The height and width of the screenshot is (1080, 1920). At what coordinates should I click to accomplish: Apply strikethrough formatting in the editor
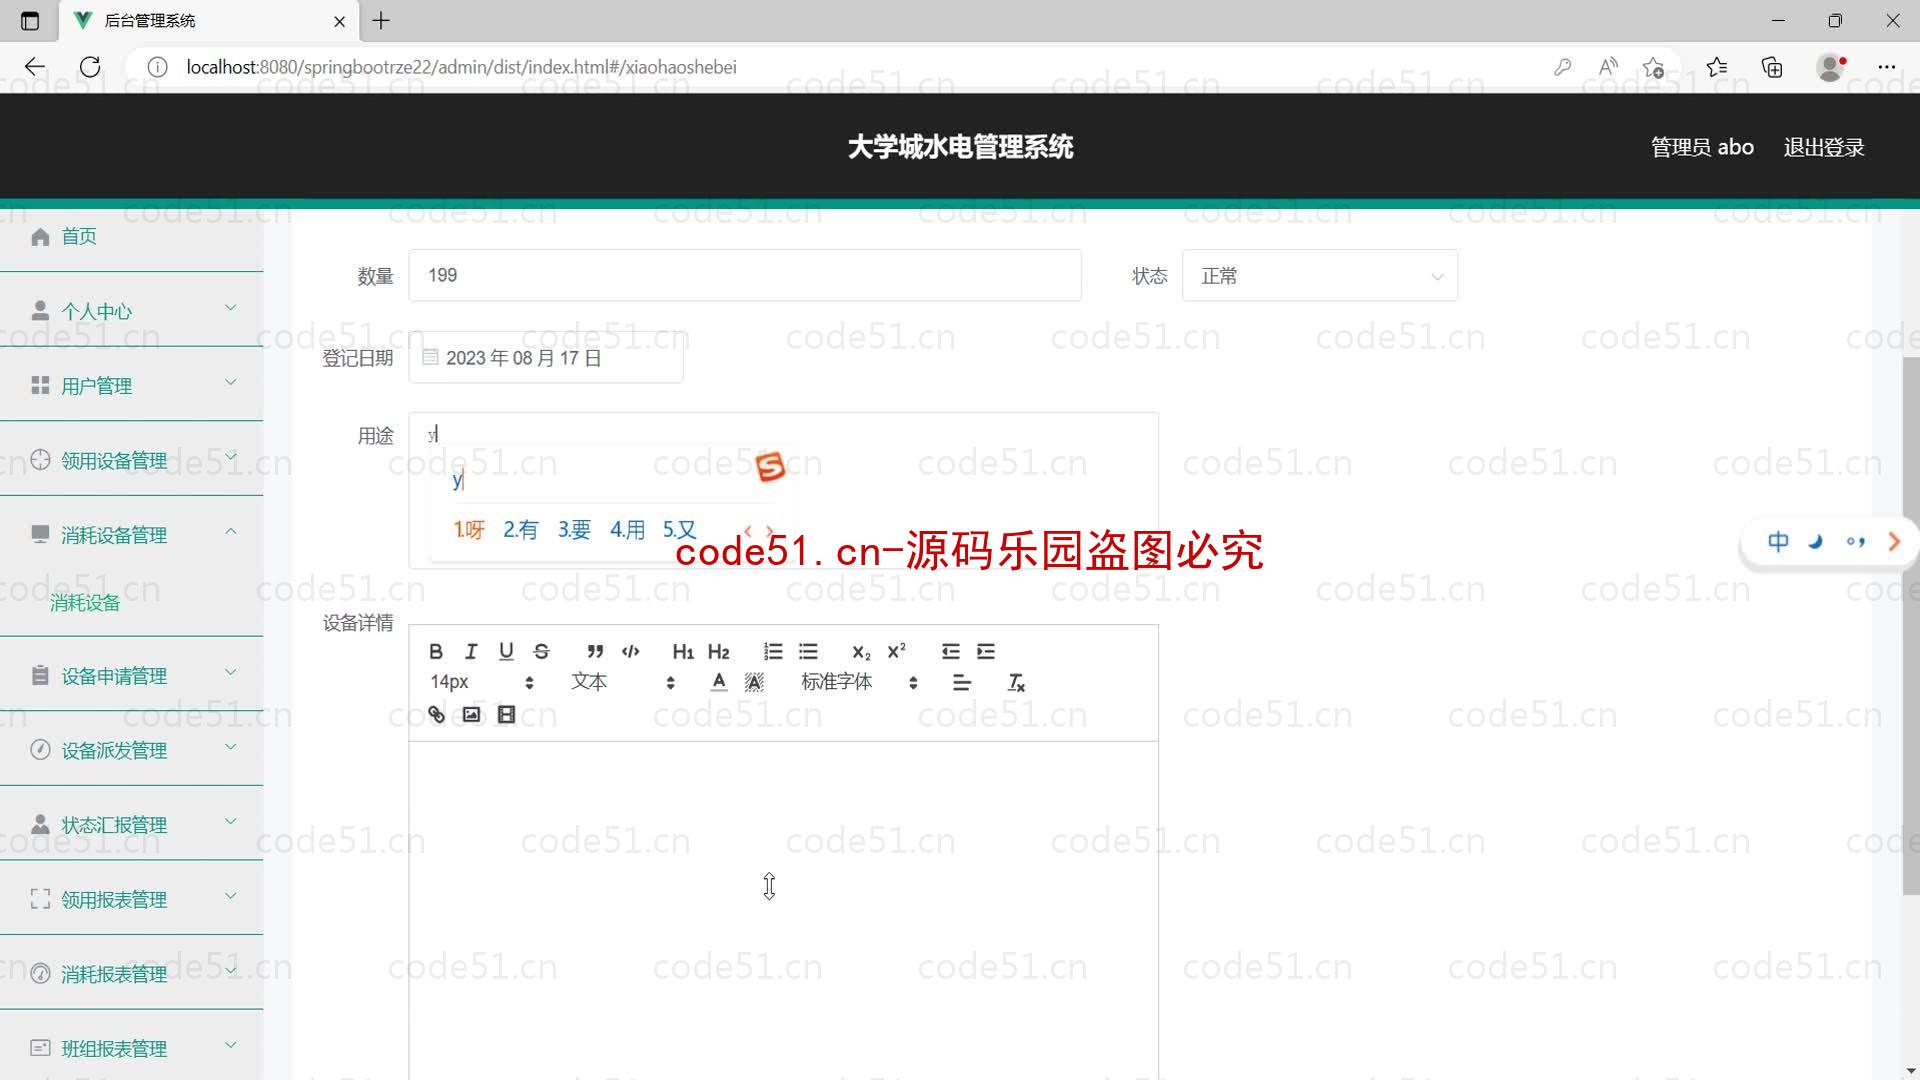click(541, 651)
